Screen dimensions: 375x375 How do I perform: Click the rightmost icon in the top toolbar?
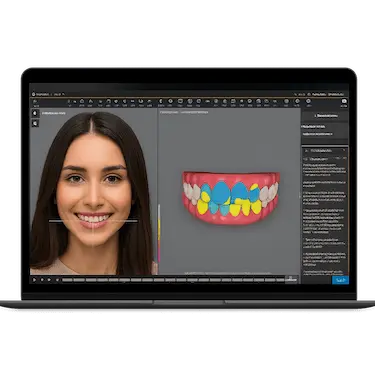point(344,102)
